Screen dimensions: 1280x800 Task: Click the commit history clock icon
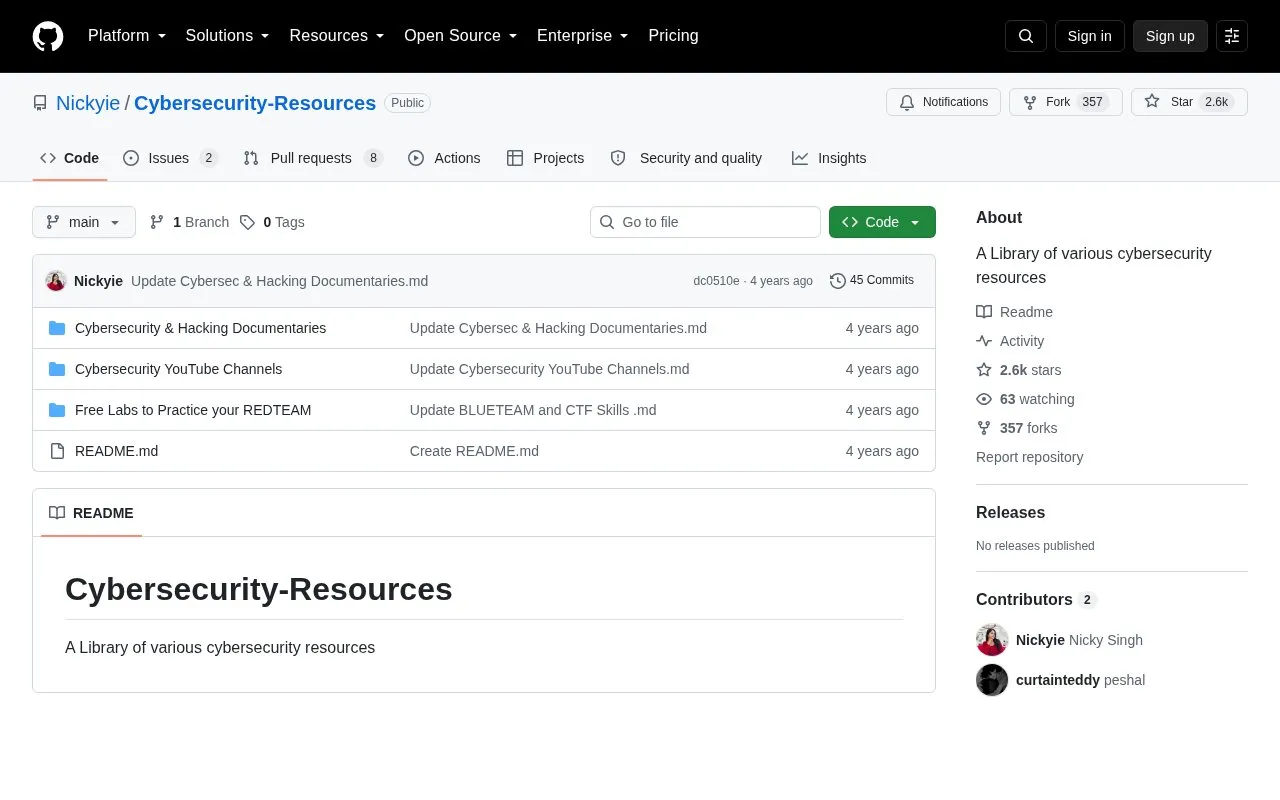[838, 281]
